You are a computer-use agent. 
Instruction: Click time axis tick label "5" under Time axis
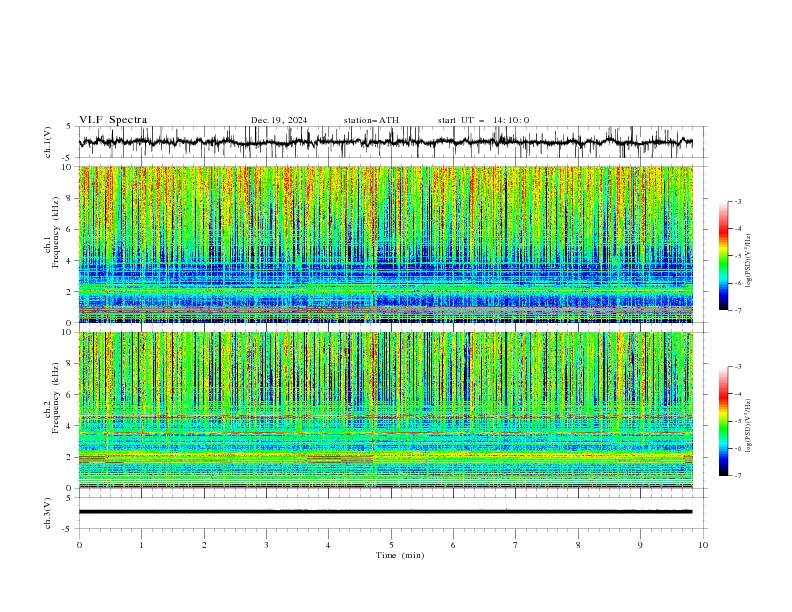point(391,545)
